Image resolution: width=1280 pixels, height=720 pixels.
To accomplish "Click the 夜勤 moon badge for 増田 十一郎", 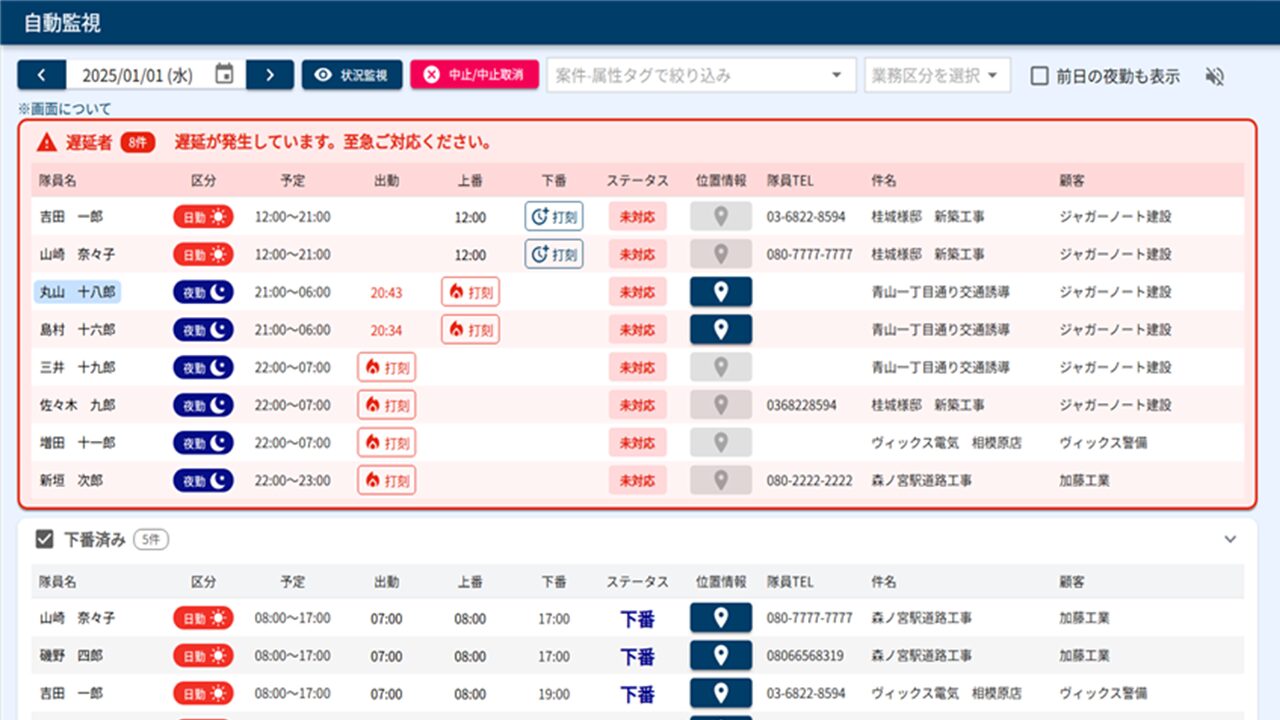I will [x=204, y=442].
